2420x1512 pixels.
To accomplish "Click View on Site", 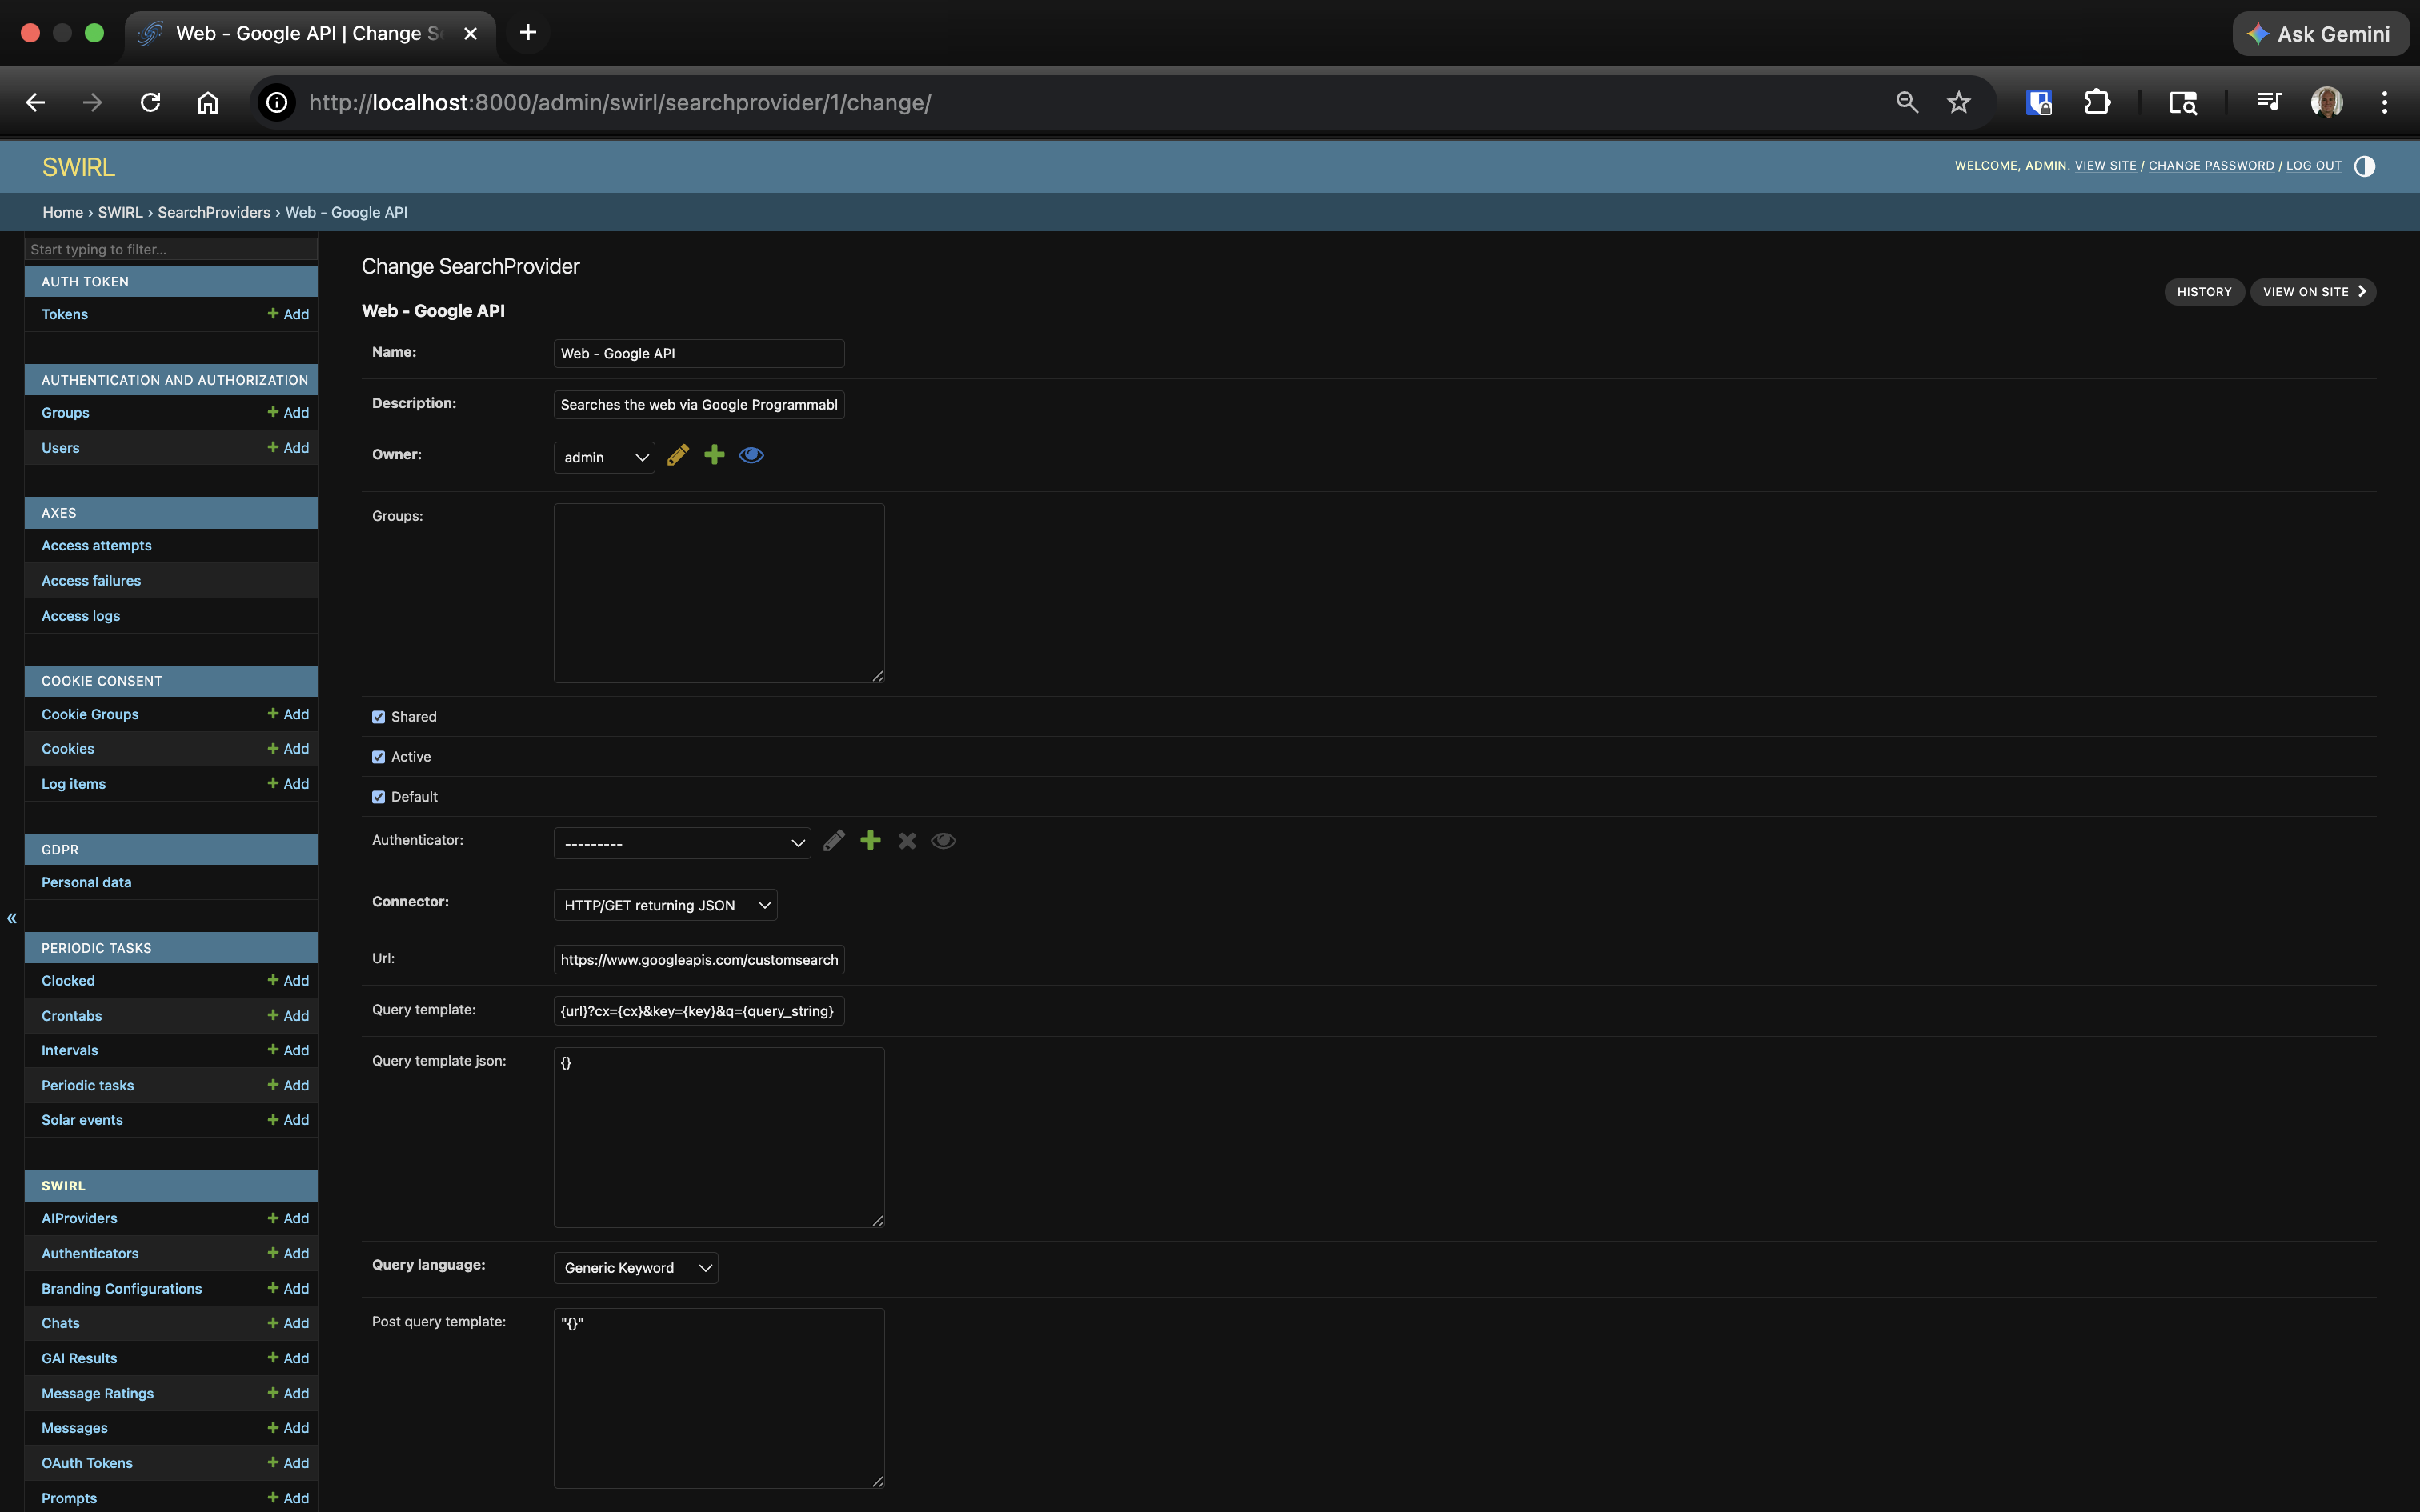I will click(2310, 291).
